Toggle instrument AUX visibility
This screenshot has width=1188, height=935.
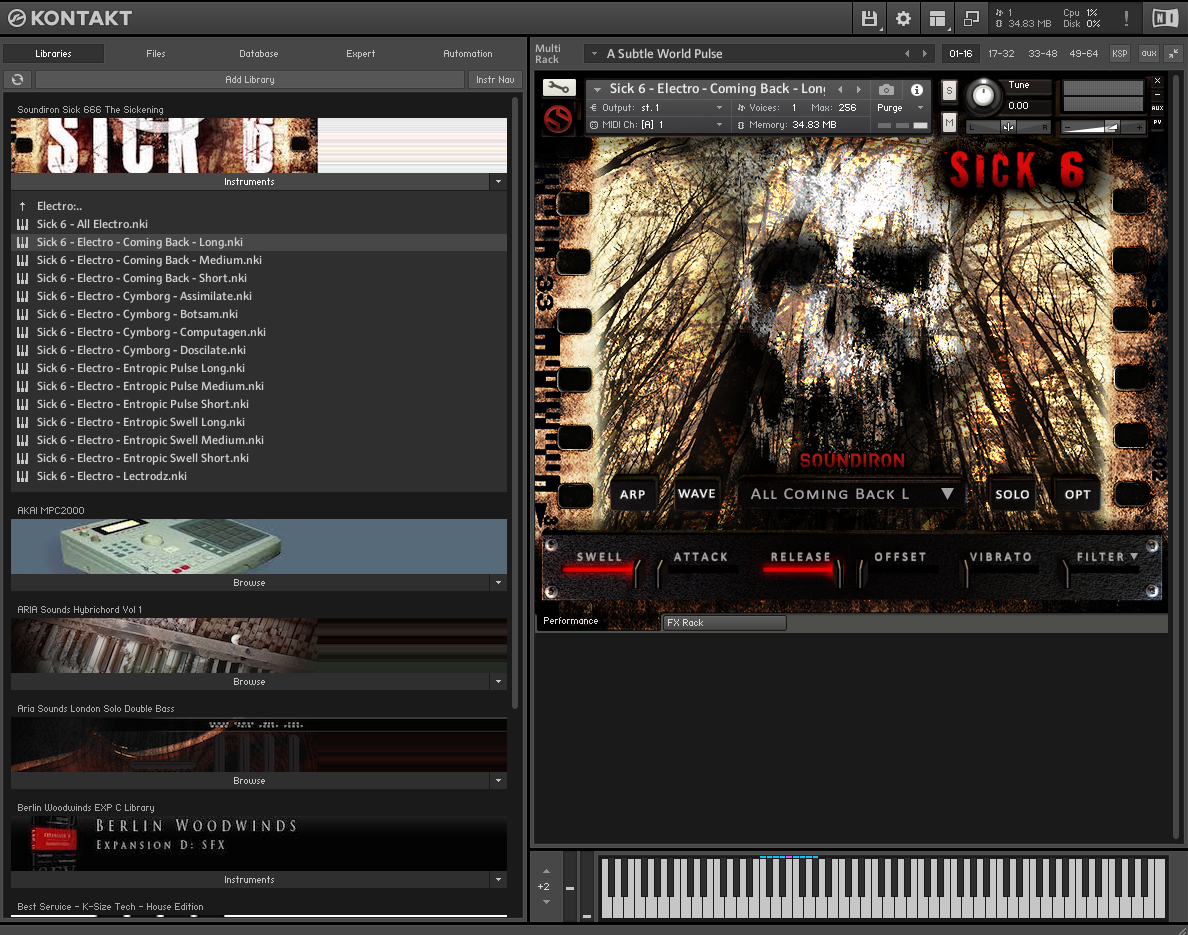pyautogui.click(x=1157, y=108)
